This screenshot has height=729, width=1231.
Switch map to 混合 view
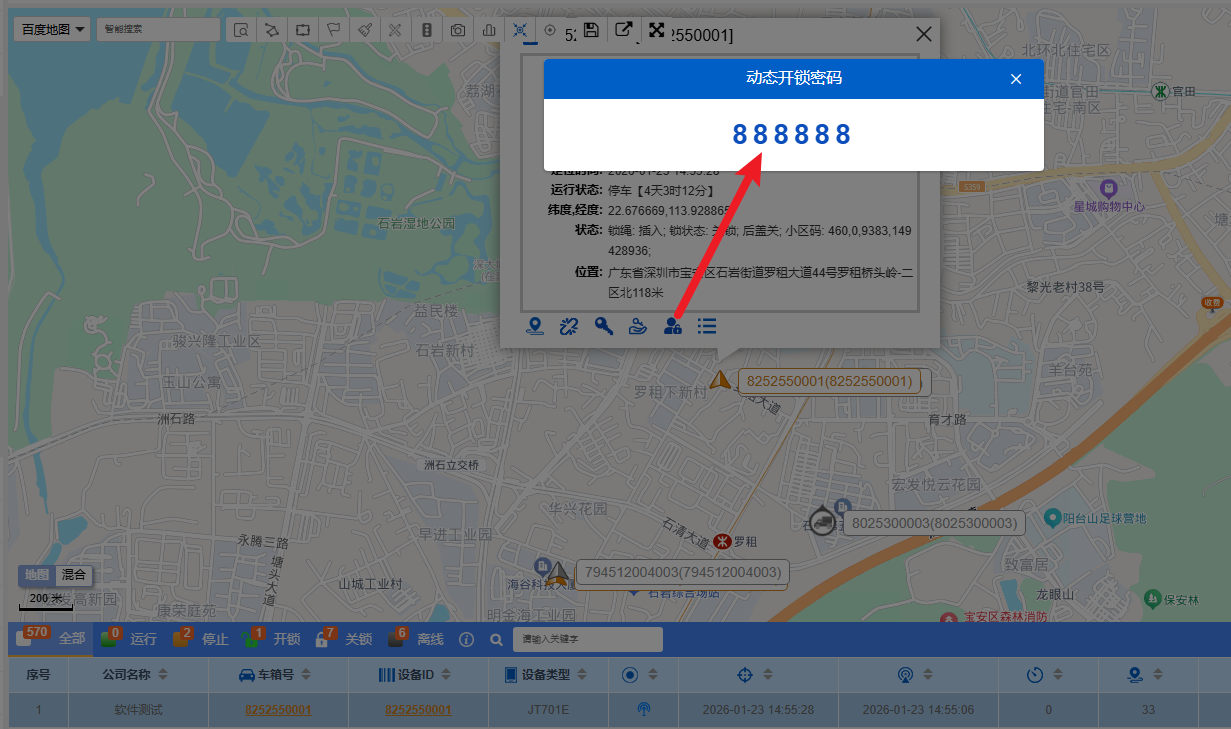74,575
